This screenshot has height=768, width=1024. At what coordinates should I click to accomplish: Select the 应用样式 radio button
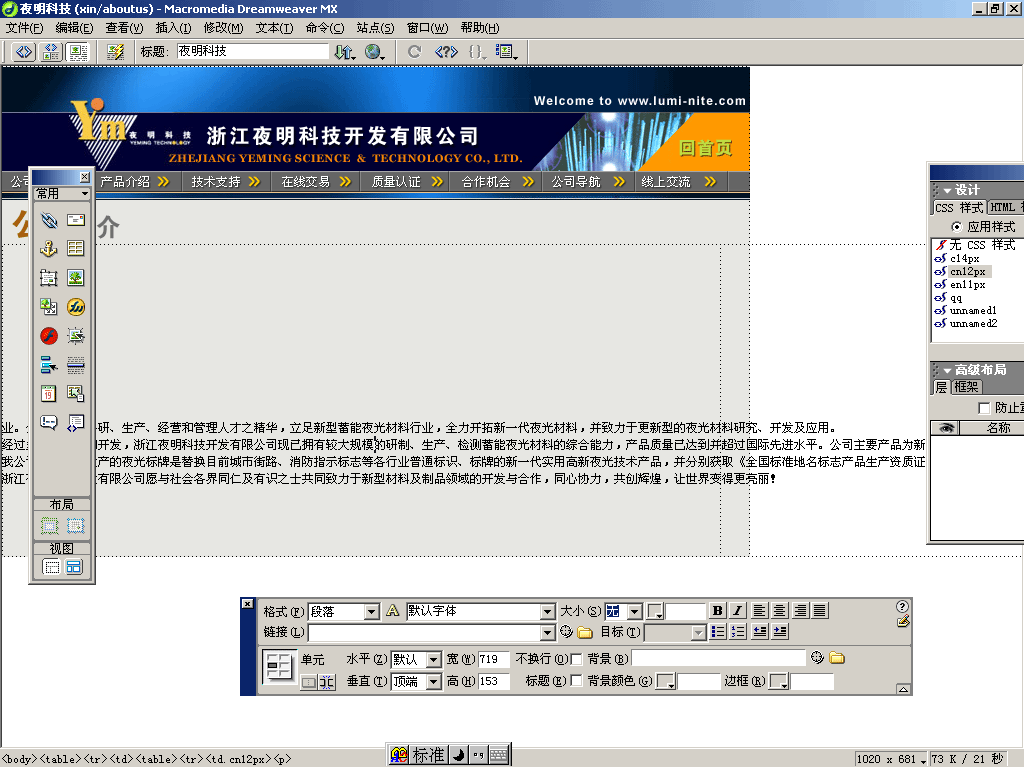956,227
